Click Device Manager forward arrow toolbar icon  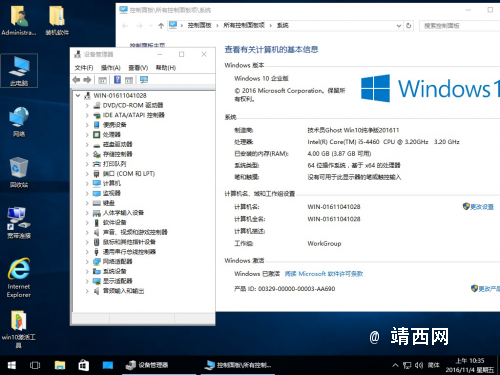pos(87,80)
